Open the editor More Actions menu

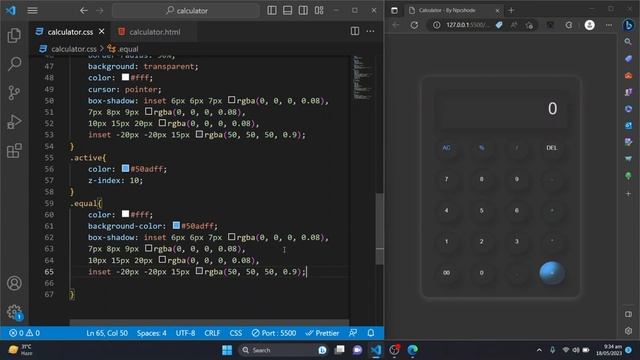[x=370, y=31]
